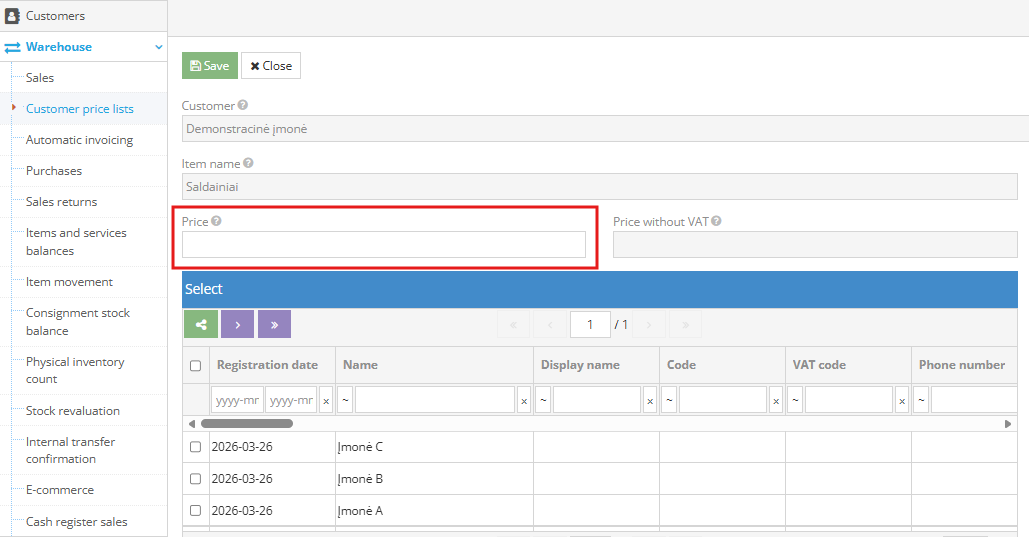
Task: Go to Stock revaluation menu item
Action: point(72,411)
